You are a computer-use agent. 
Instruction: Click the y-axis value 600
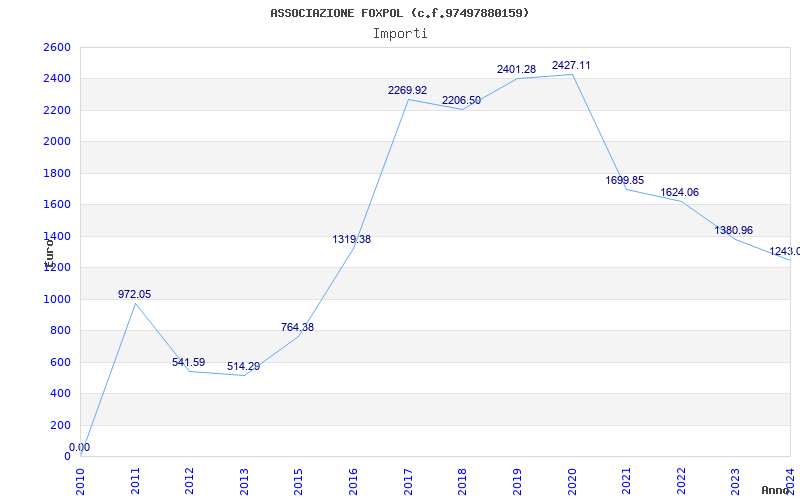tap(60, 362)
